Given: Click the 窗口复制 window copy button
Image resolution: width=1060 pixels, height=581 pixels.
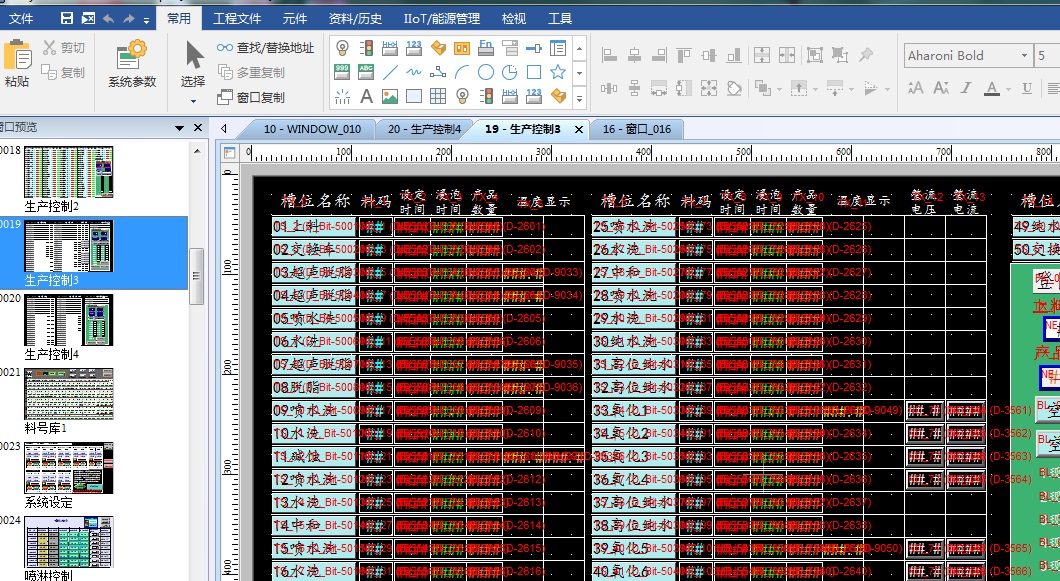Looking at the screenshot, I should pos(252,97).
